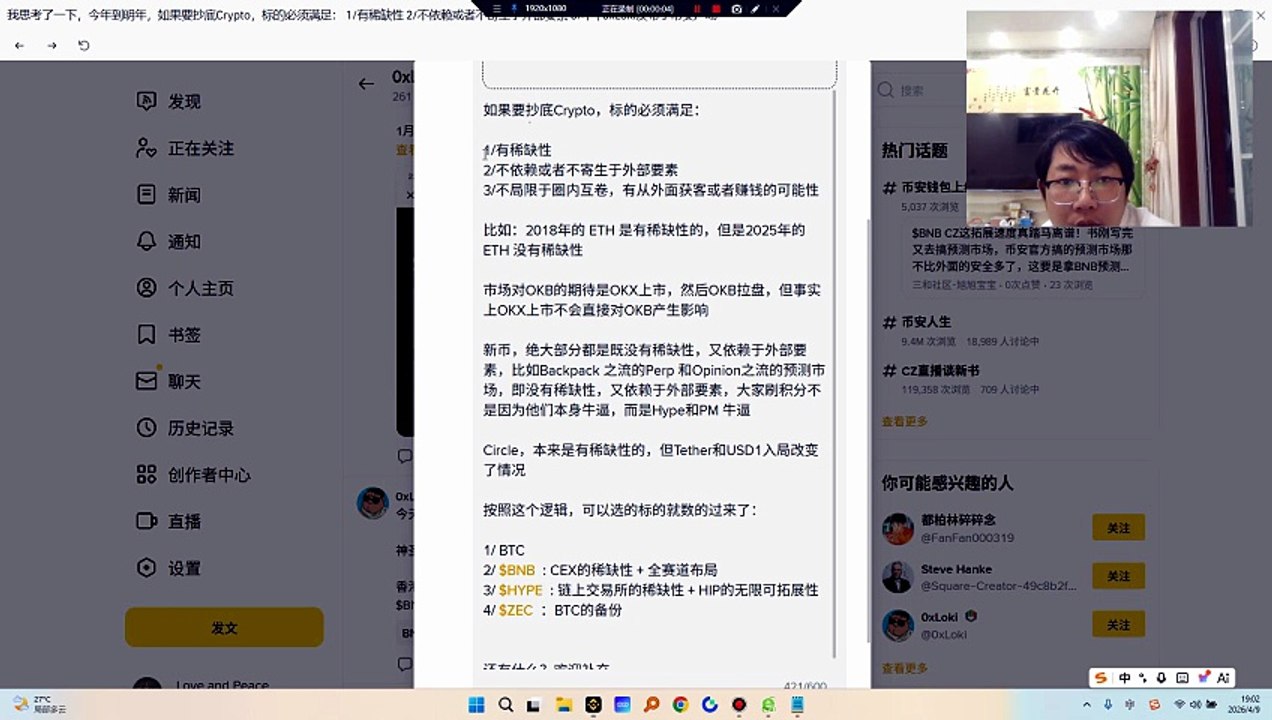Open 个人主页 profile page

point(185,288)
